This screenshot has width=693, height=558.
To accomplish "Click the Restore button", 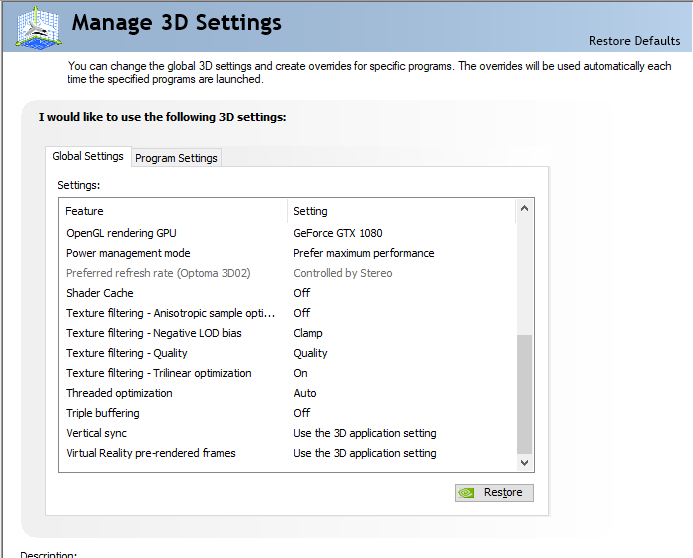I will point(494,493).
